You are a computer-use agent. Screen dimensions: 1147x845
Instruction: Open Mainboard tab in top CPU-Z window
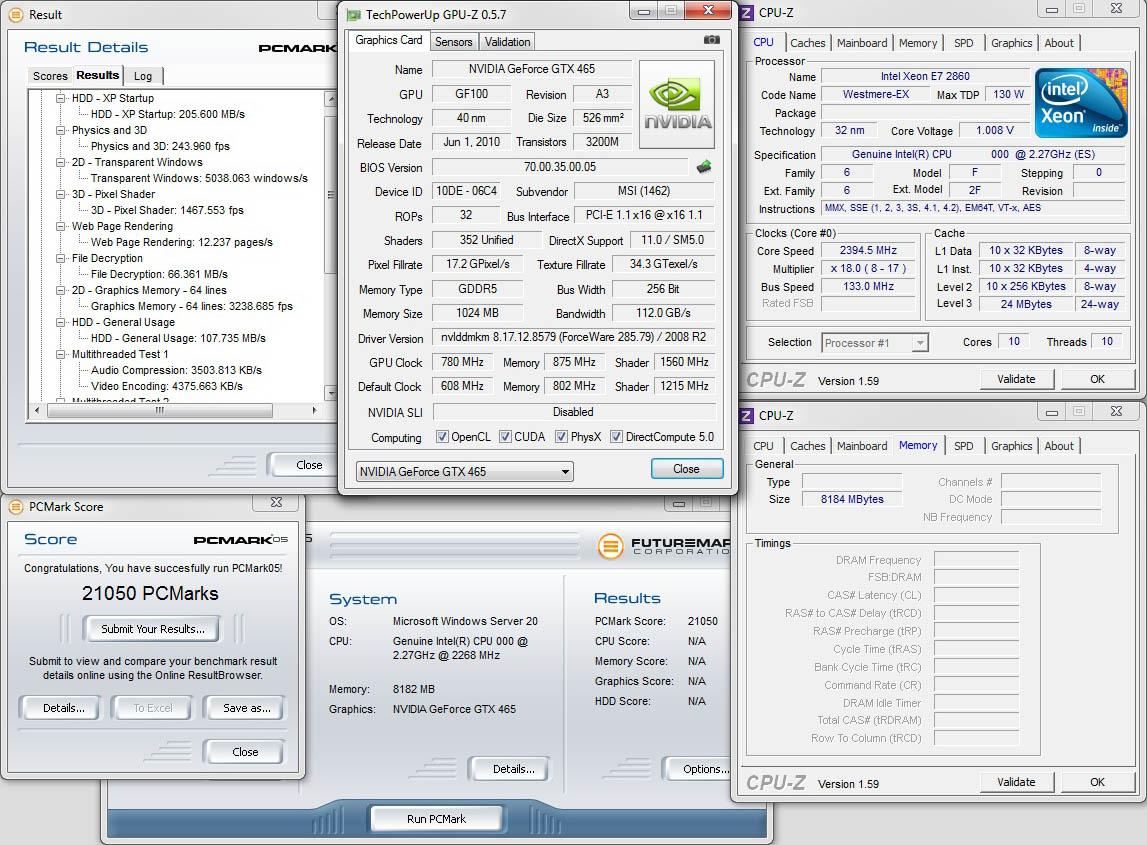862,43
